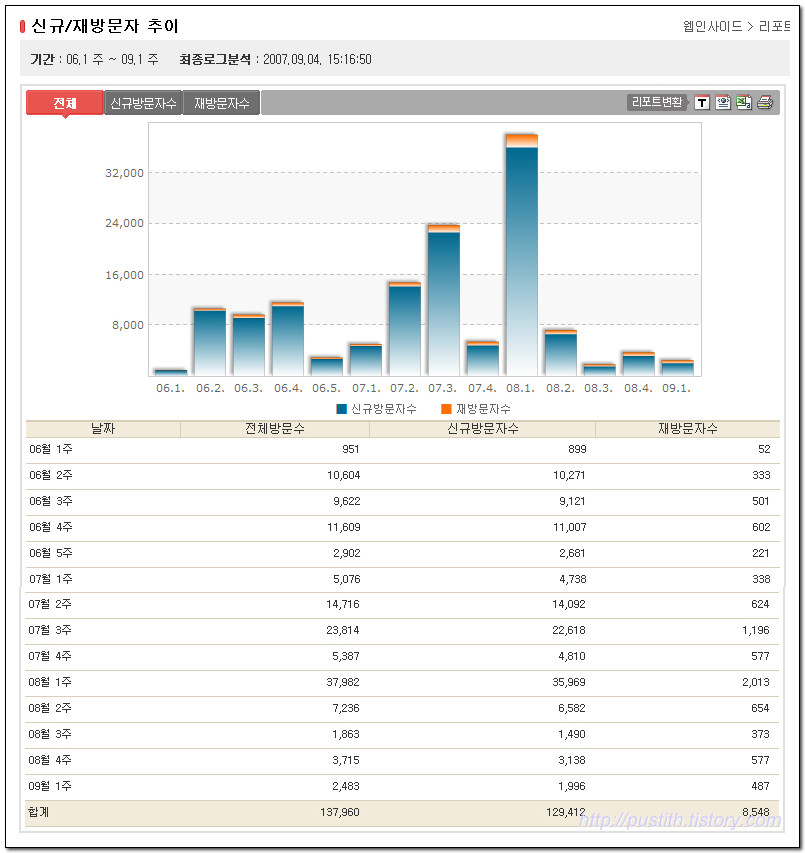
Task: Select the 06월 5주 row label
Action: 51,553
